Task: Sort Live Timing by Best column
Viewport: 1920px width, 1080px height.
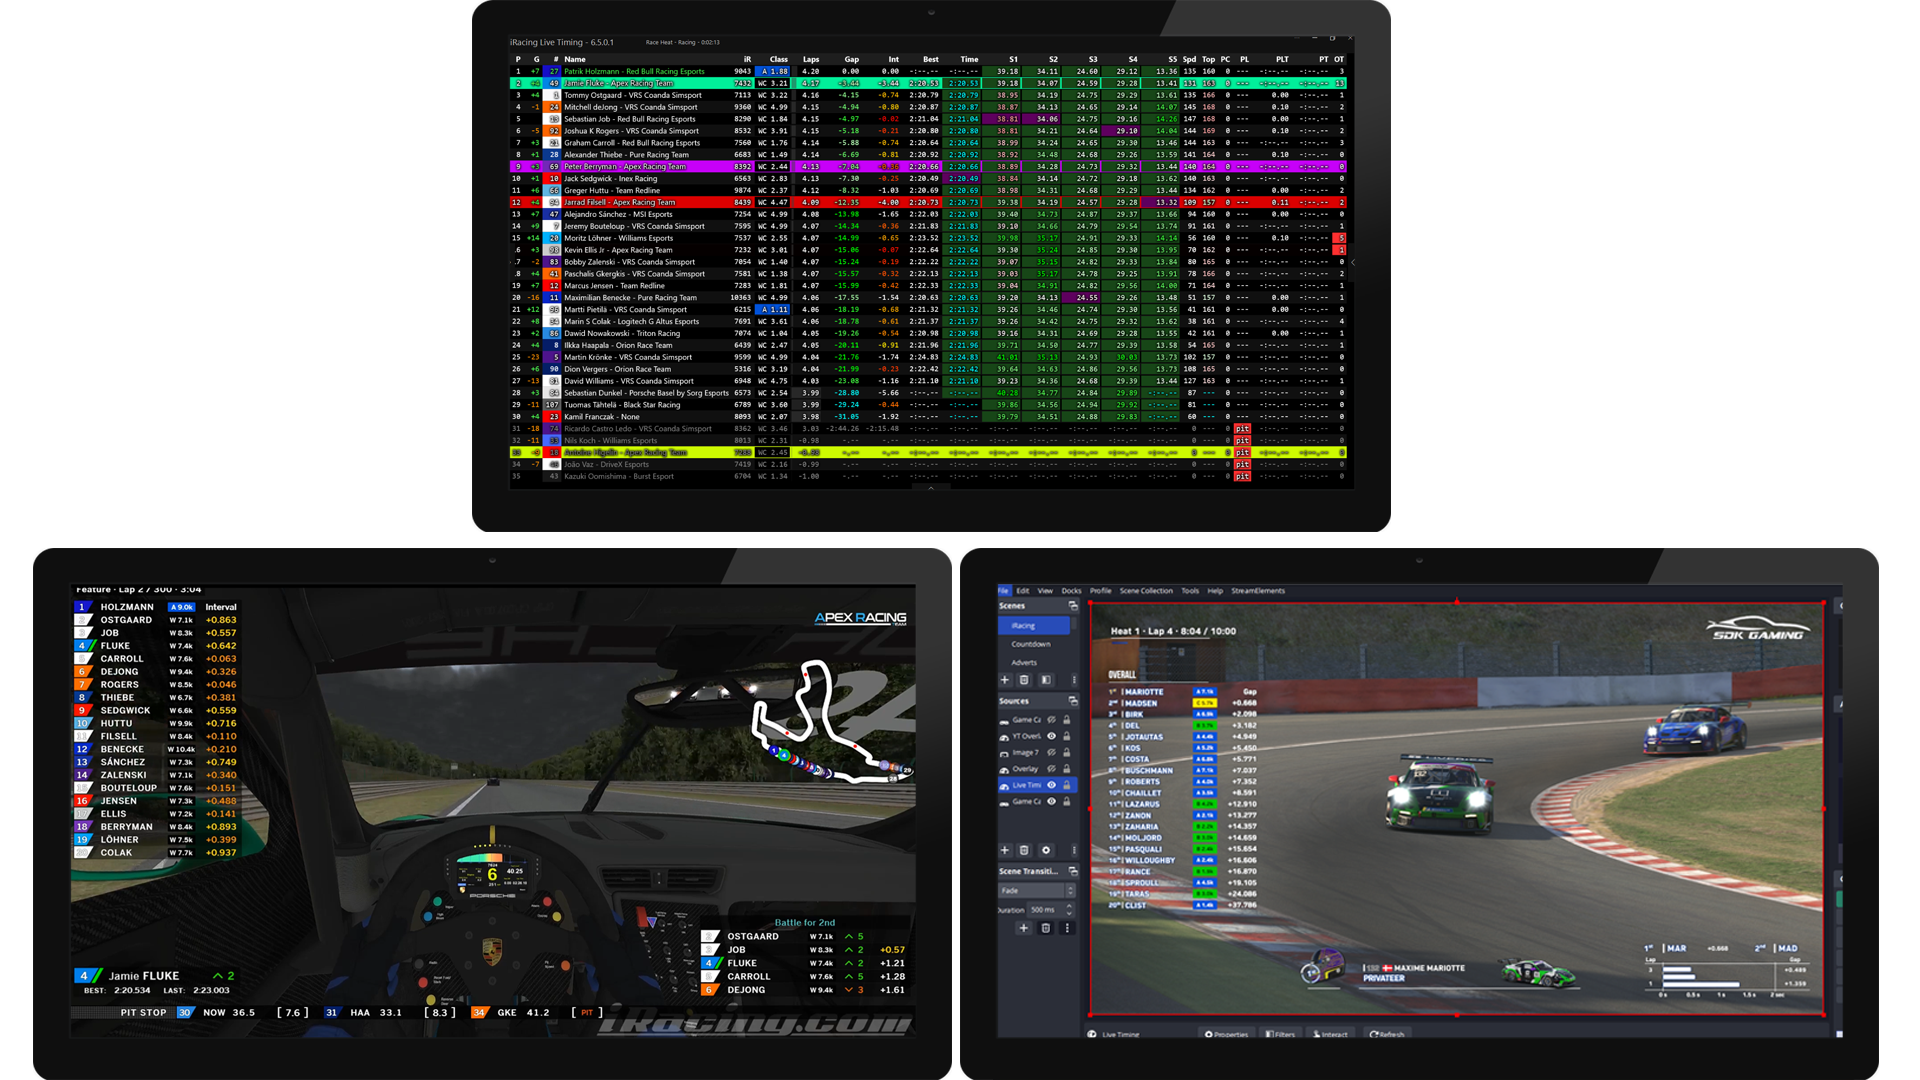Action: (x=930, y=59)
